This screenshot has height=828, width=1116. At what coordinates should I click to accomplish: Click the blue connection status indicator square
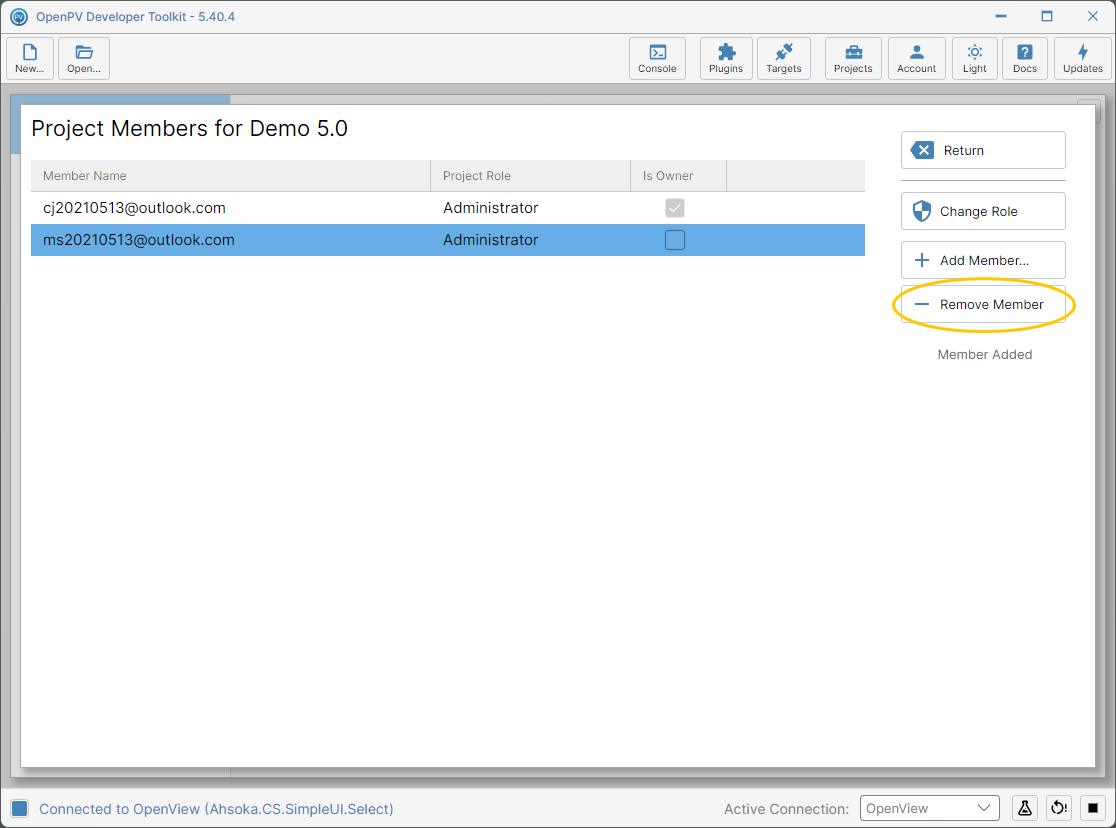tap(20, 808)
